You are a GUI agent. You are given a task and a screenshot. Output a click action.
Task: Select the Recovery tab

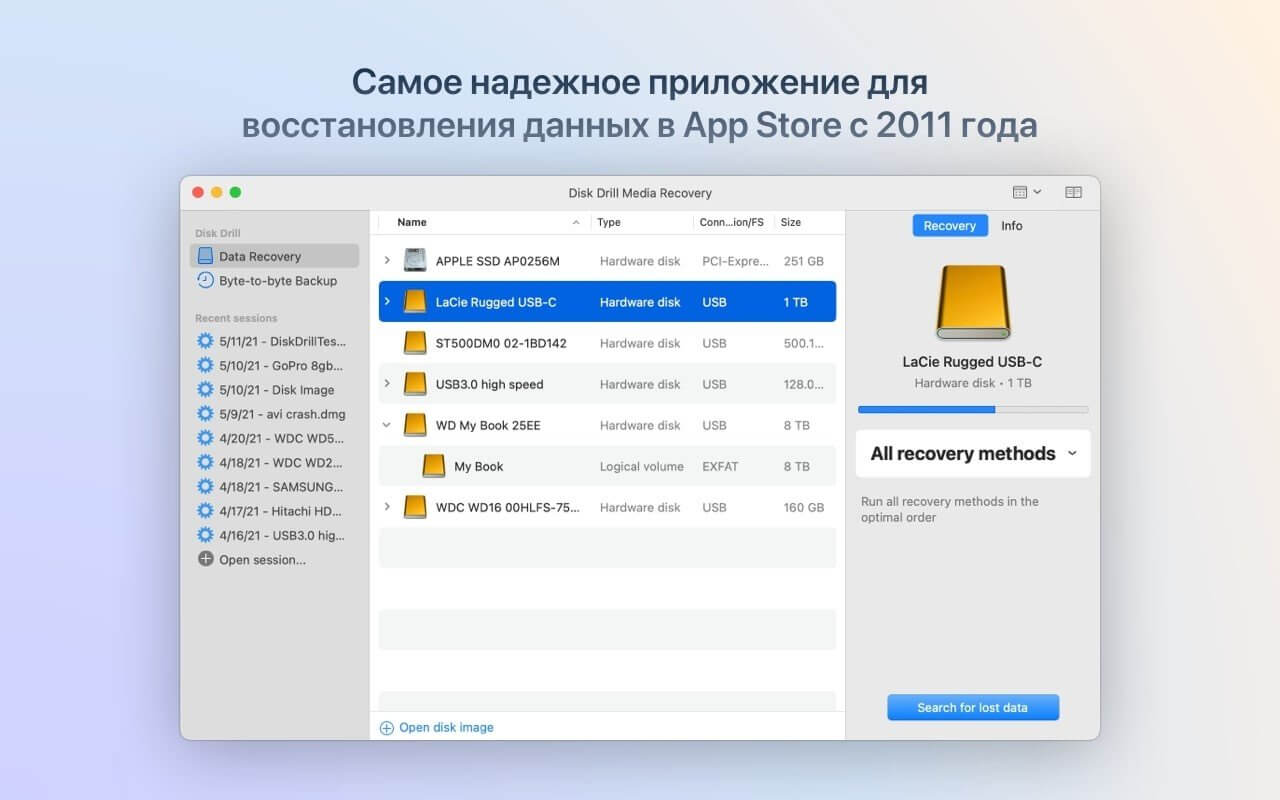point(948,225)
